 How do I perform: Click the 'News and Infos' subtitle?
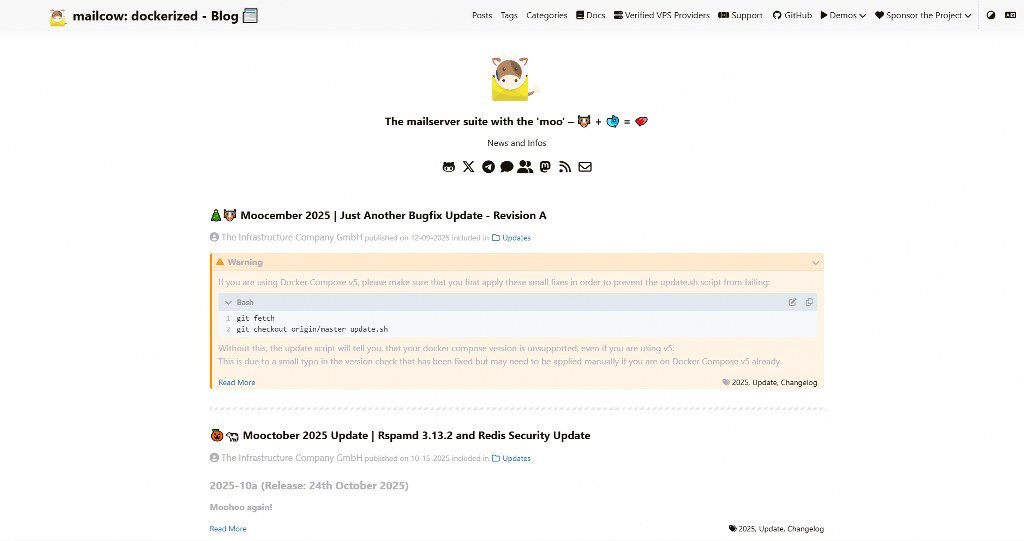point(517,143)
